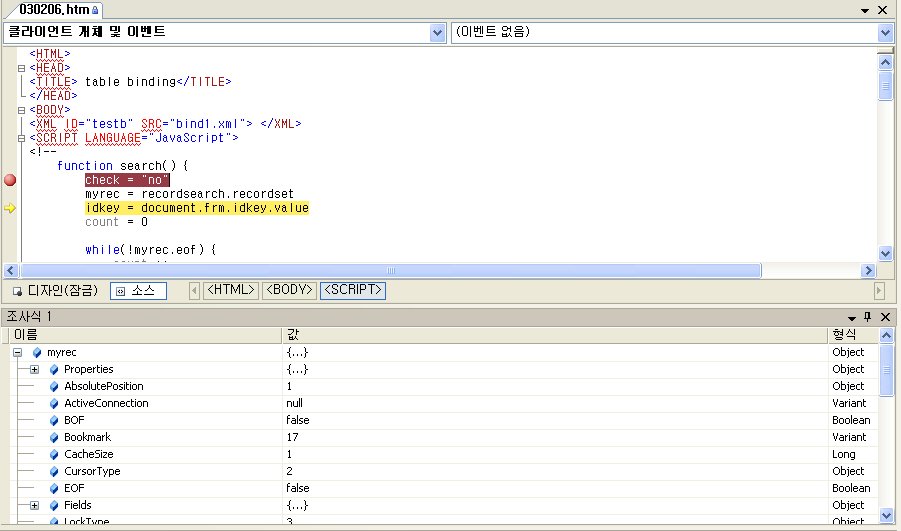Close the watch 1 panel

click(x=885, y=317)
